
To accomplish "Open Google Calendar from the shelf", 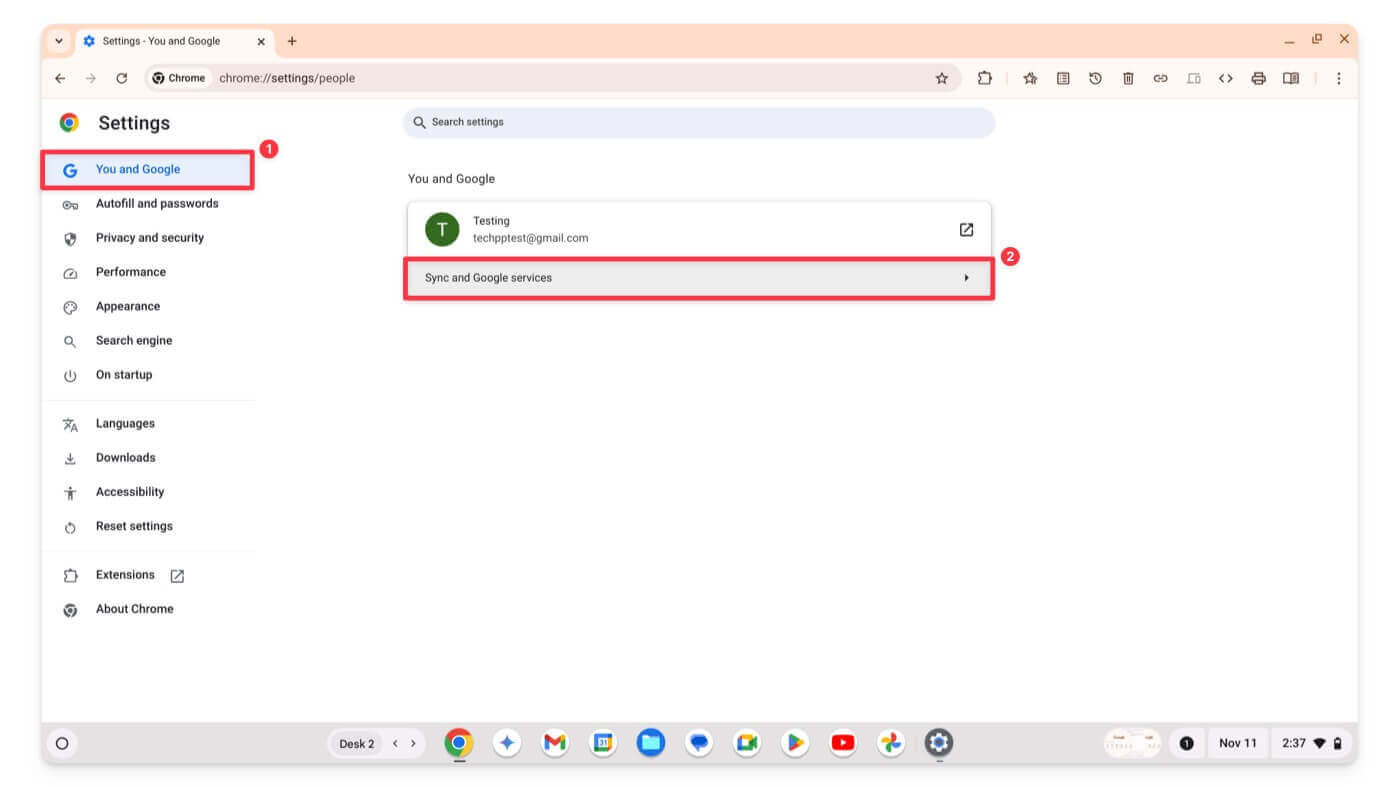I will (x=603, y=743).
